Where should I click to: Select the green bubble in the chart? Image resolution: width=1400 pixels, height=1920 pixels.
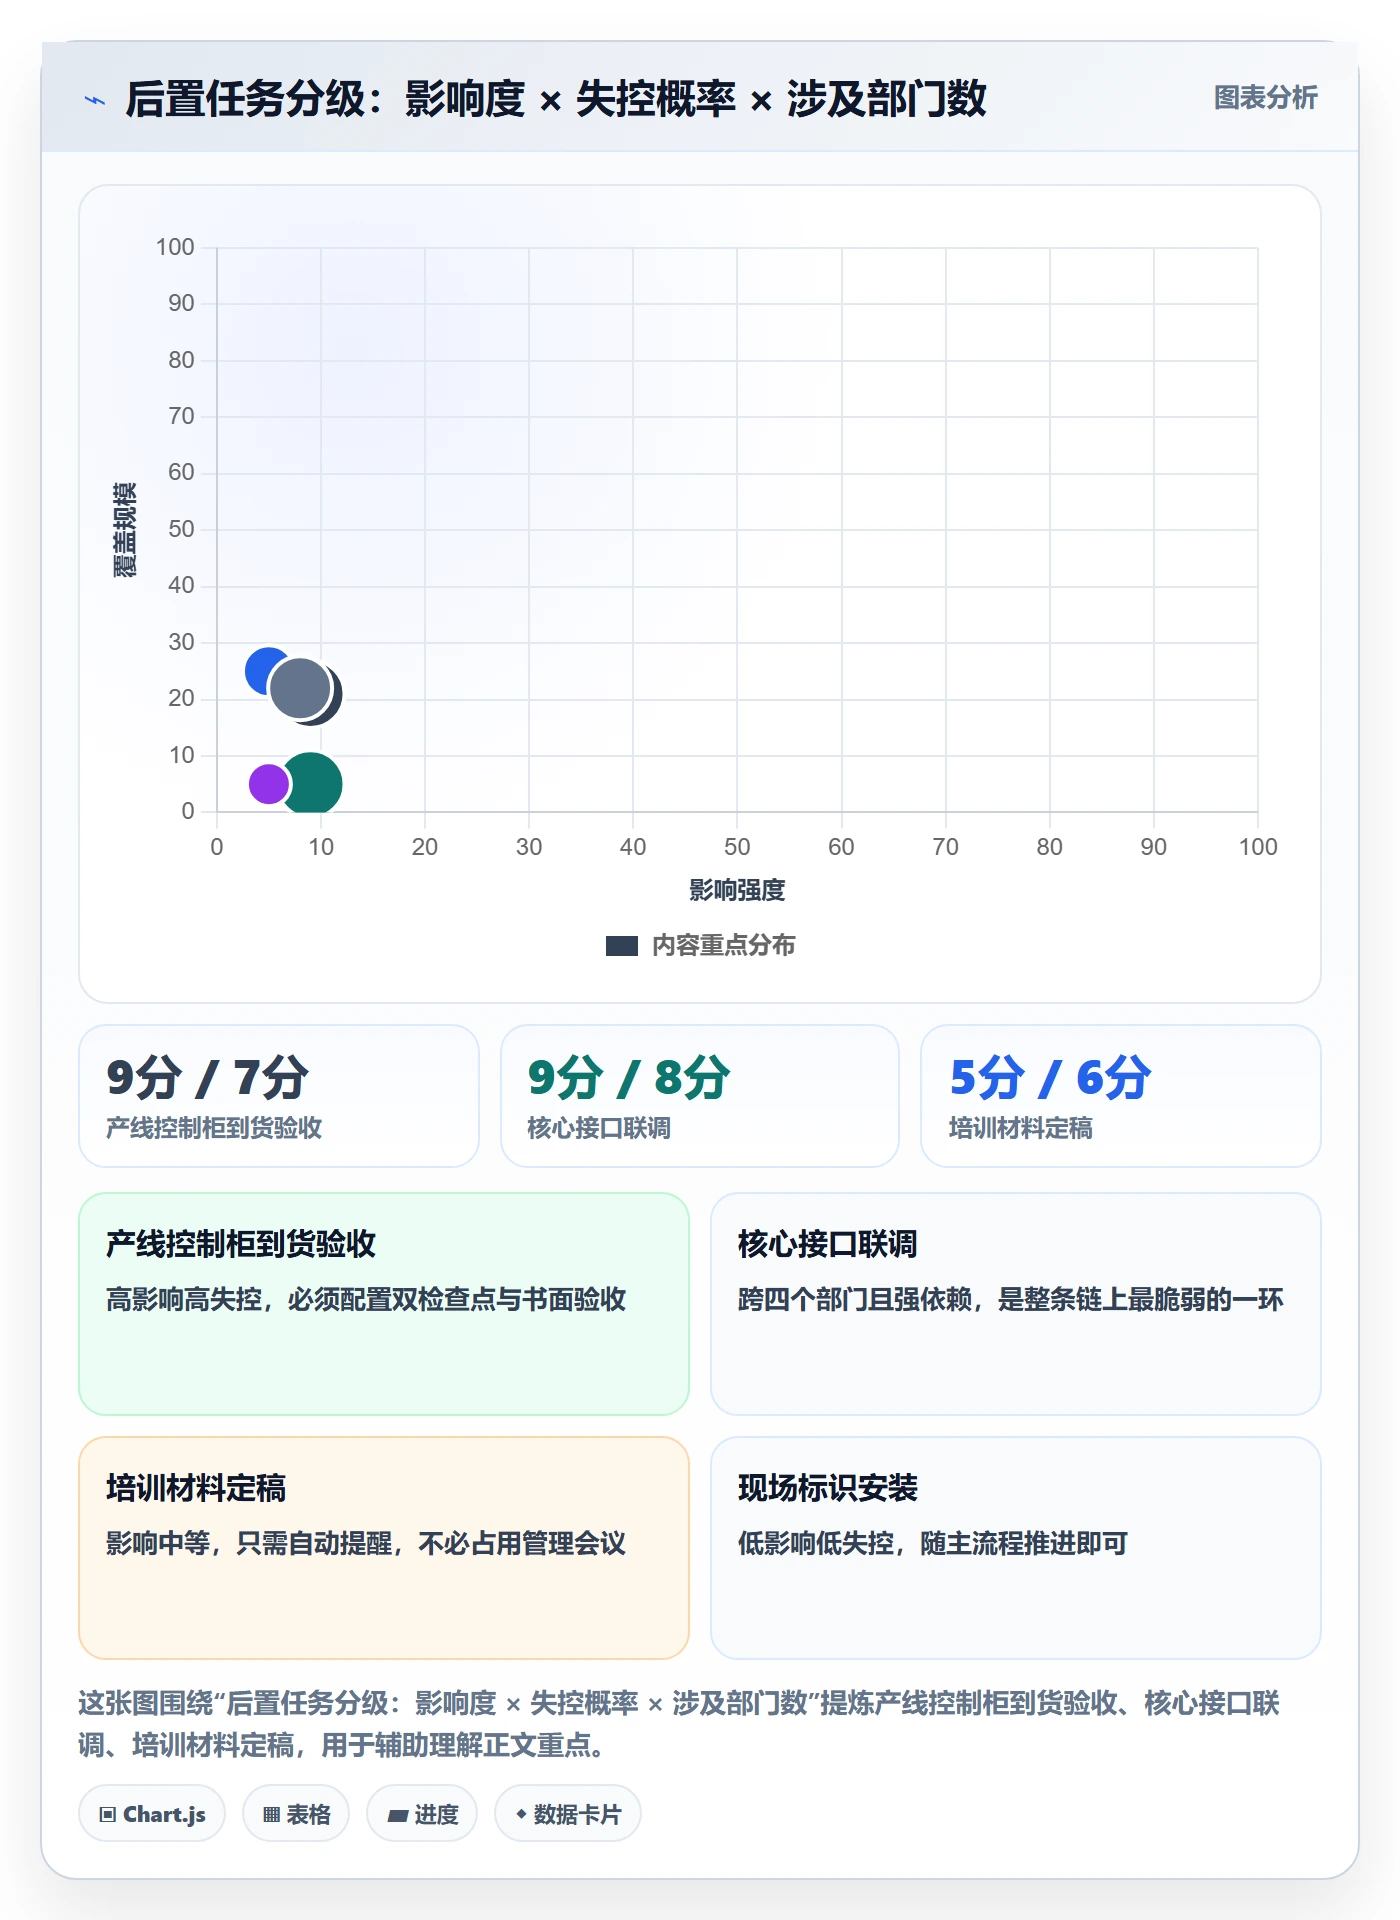pyautogui.click(x=313, y=784)
